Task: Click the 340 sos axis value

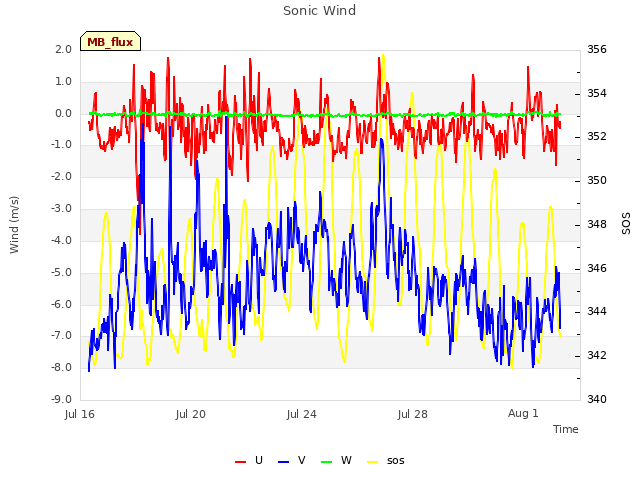Action: point(597,399)
